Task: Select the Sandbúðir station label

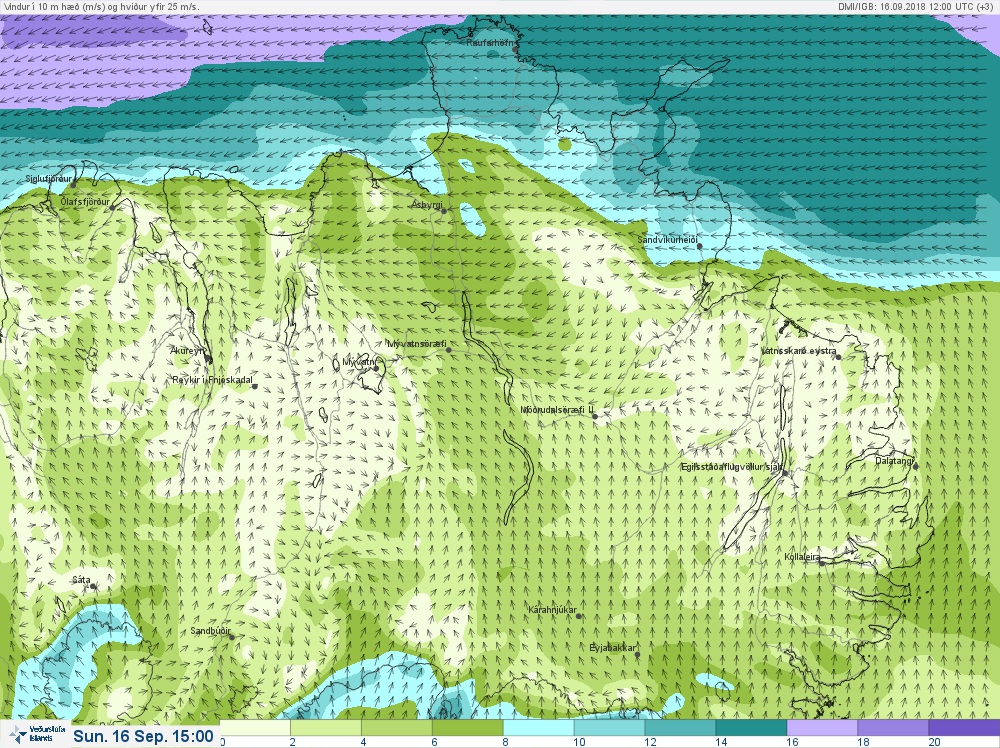Action: (210, 631)
